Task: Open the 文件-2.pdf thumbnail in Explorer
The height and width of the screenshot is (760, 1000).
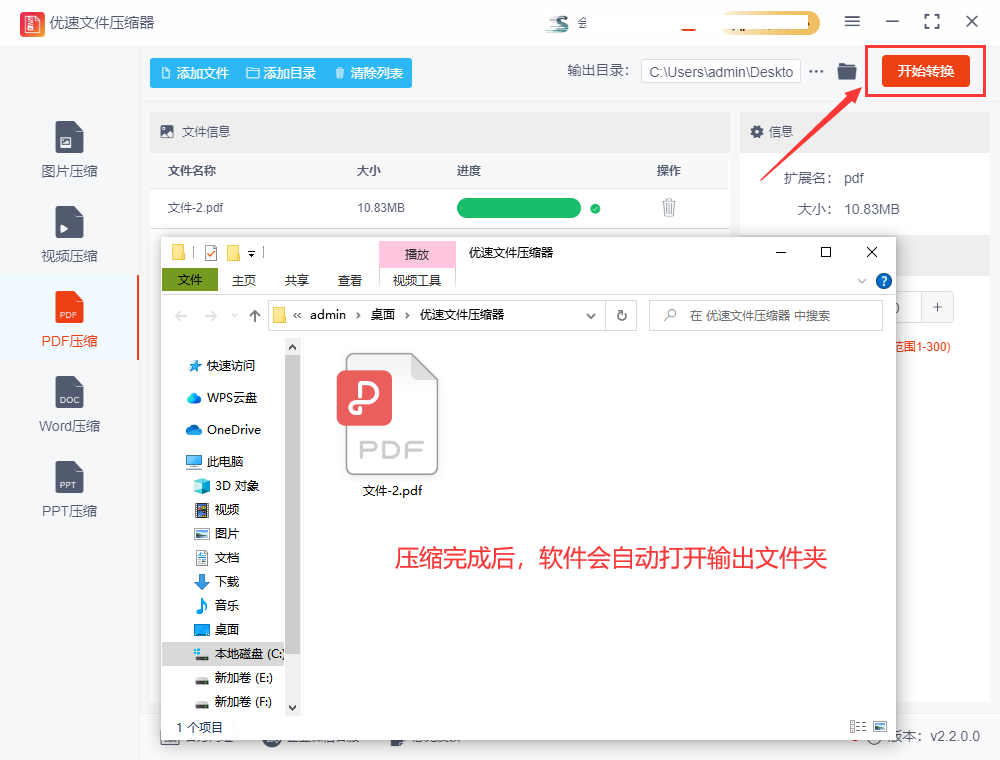Action: (x=390, y=413)
